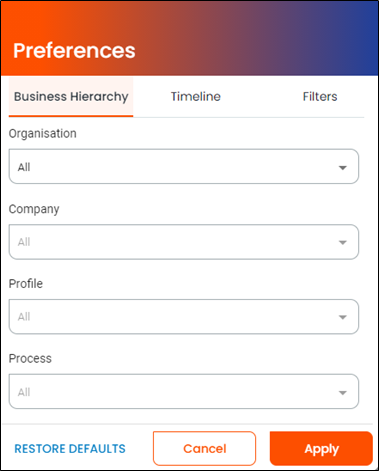This screenshot has height=471, width=379.
Task: Click the Process field label
Action: point(30,359)
